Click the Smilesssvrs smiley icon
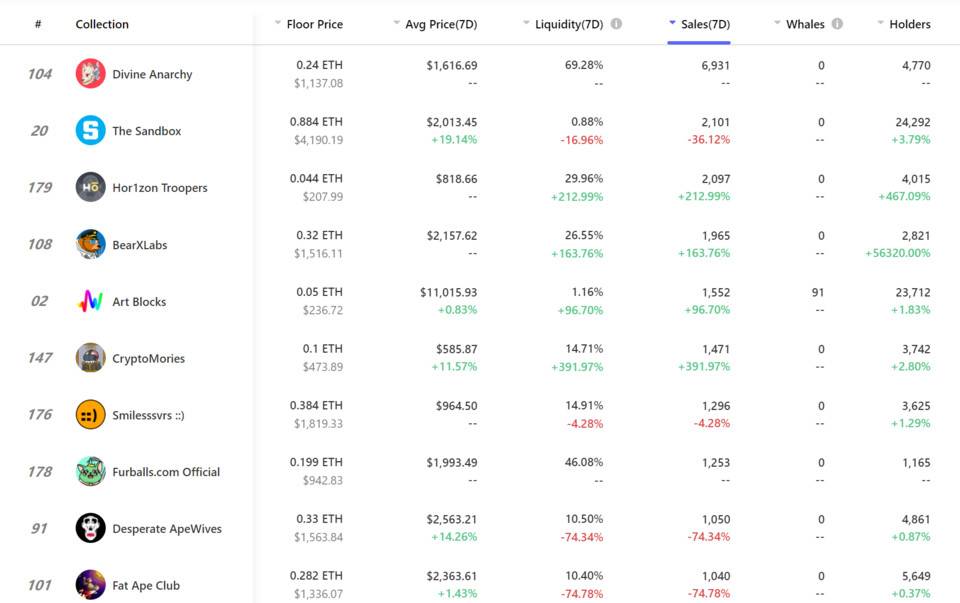The width and height of the screenshot is (960, 603). point(91,414)
